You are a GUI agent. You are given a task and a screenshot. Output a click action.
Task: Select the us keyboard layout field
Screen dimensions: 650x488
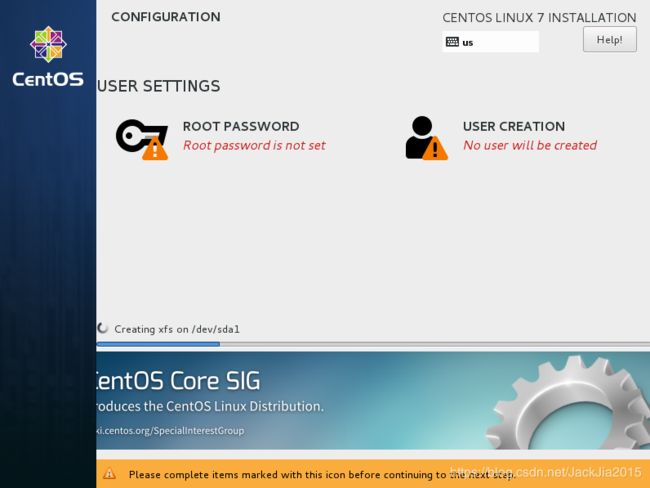tap(490, 42)
